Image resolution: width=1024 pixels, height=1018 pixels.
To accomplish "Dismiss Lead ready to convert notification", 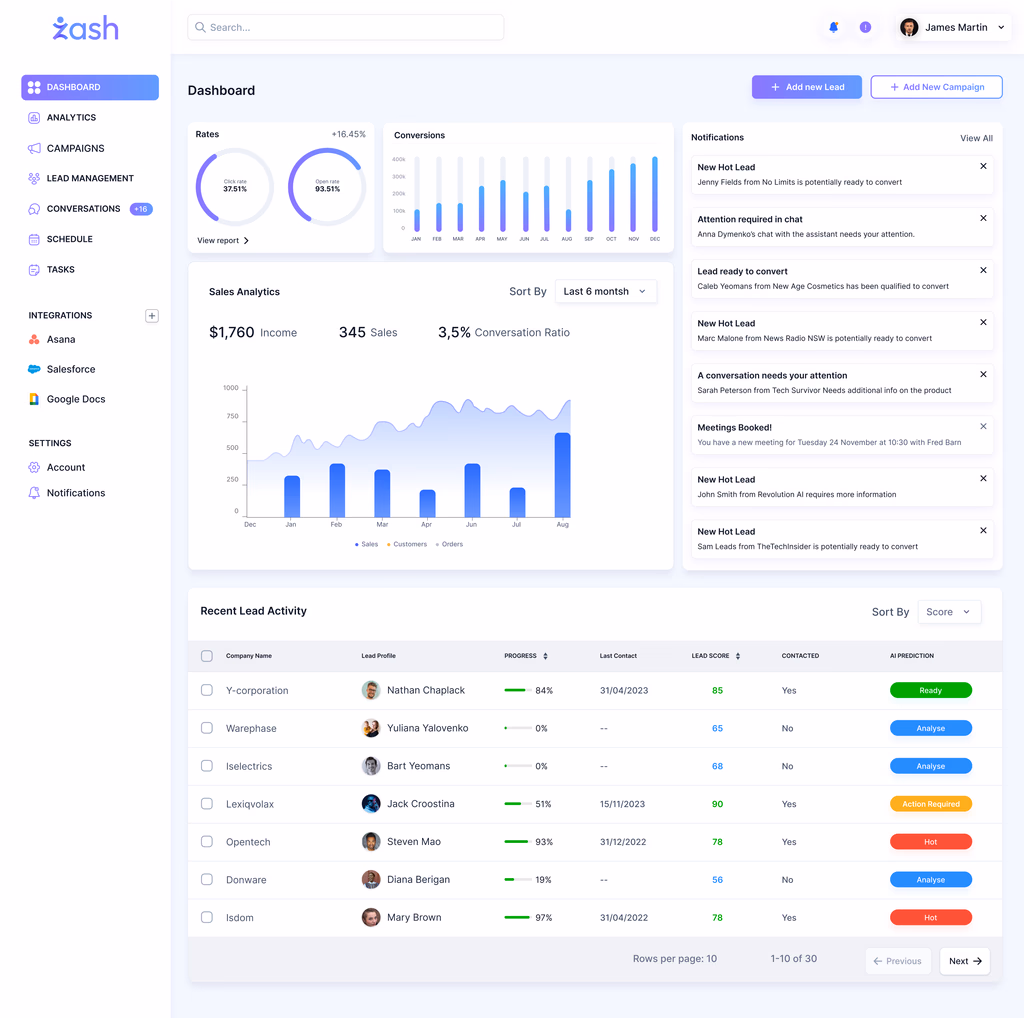I will pyautogui.click(x=983, y=270).
